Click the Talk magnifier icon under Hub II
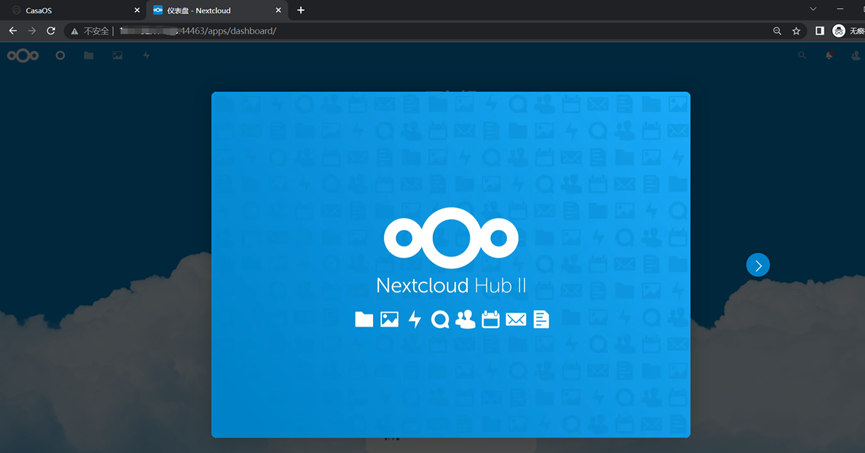The image size is (865, 453). click(440, 319)
